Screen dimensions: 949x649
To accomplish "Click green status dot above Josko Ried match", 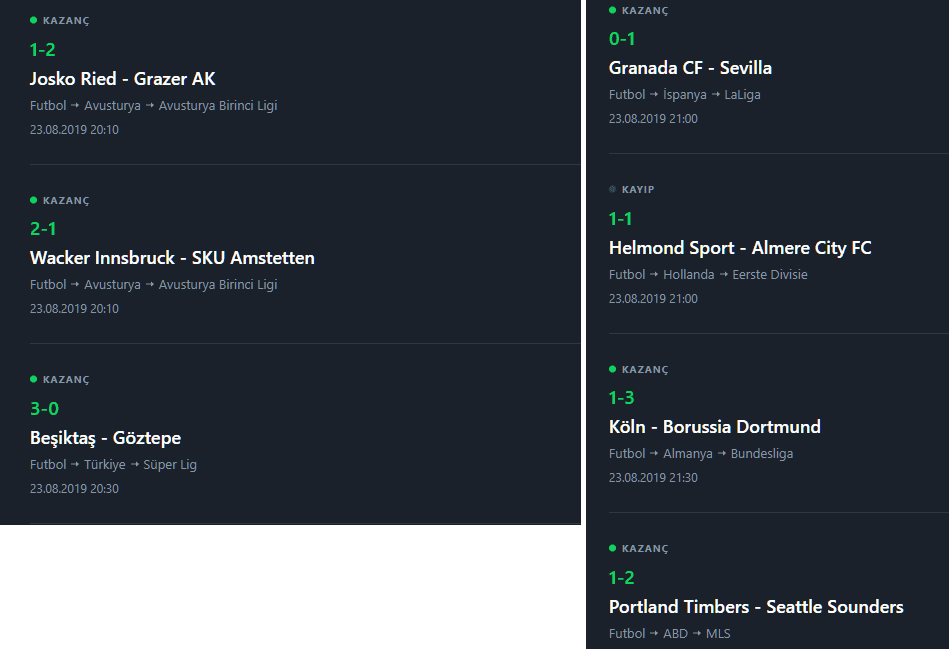I will (x=33, y=20).
